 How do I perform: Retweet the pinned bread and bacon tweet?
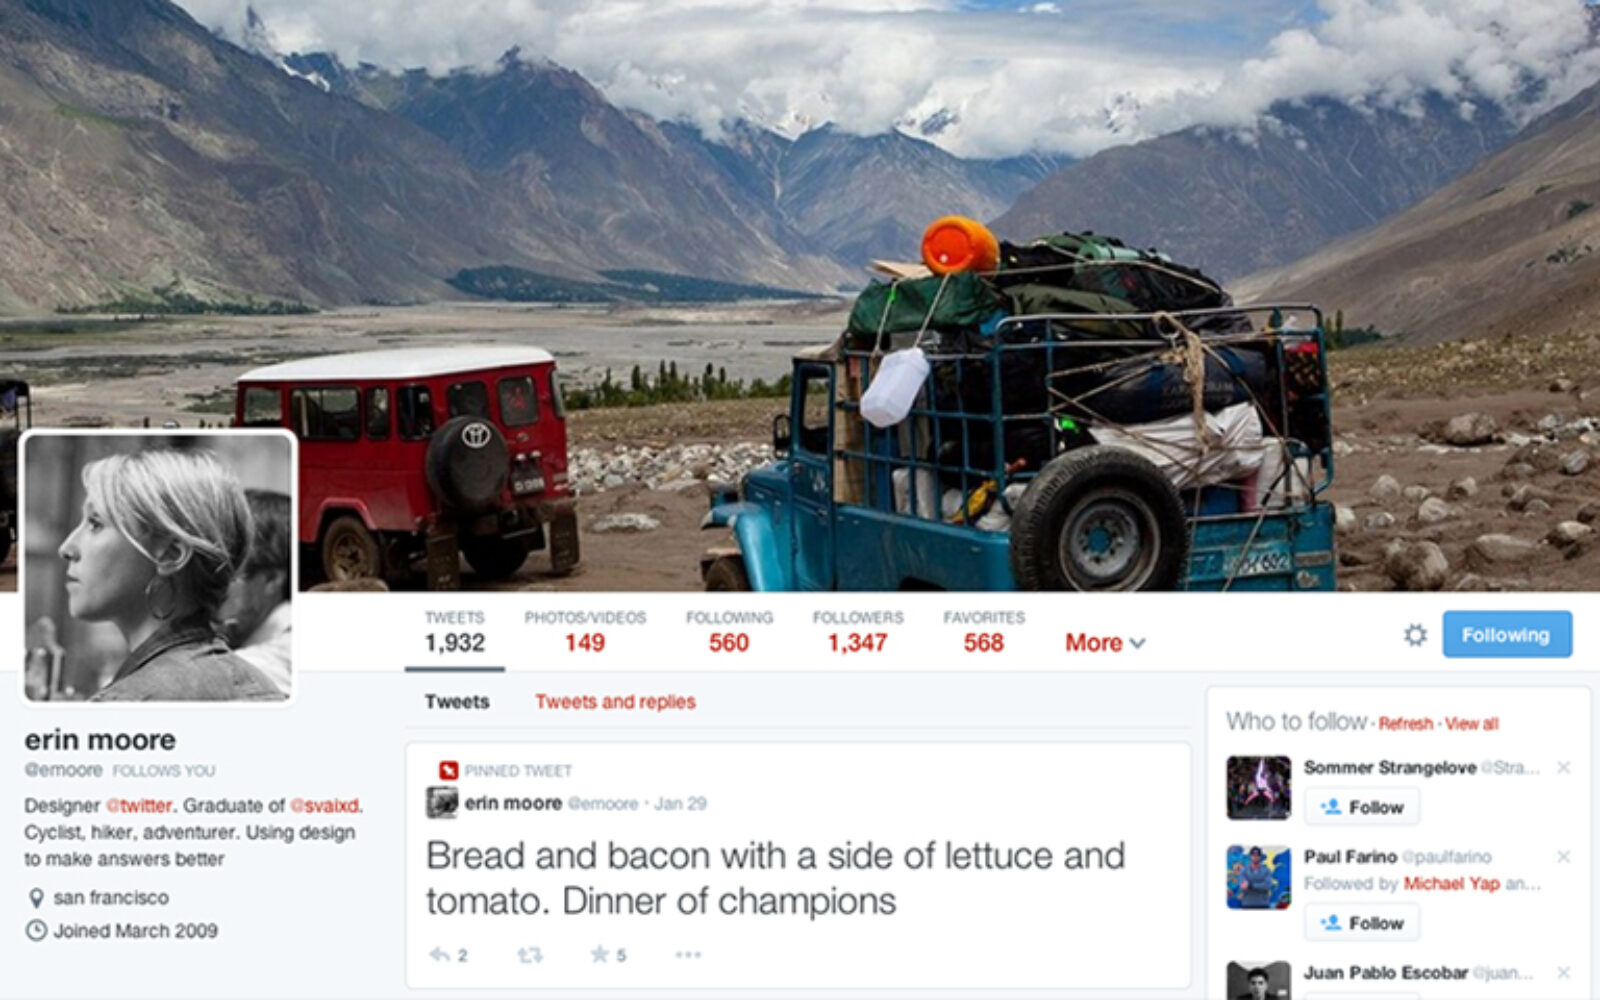pos(530,955)
